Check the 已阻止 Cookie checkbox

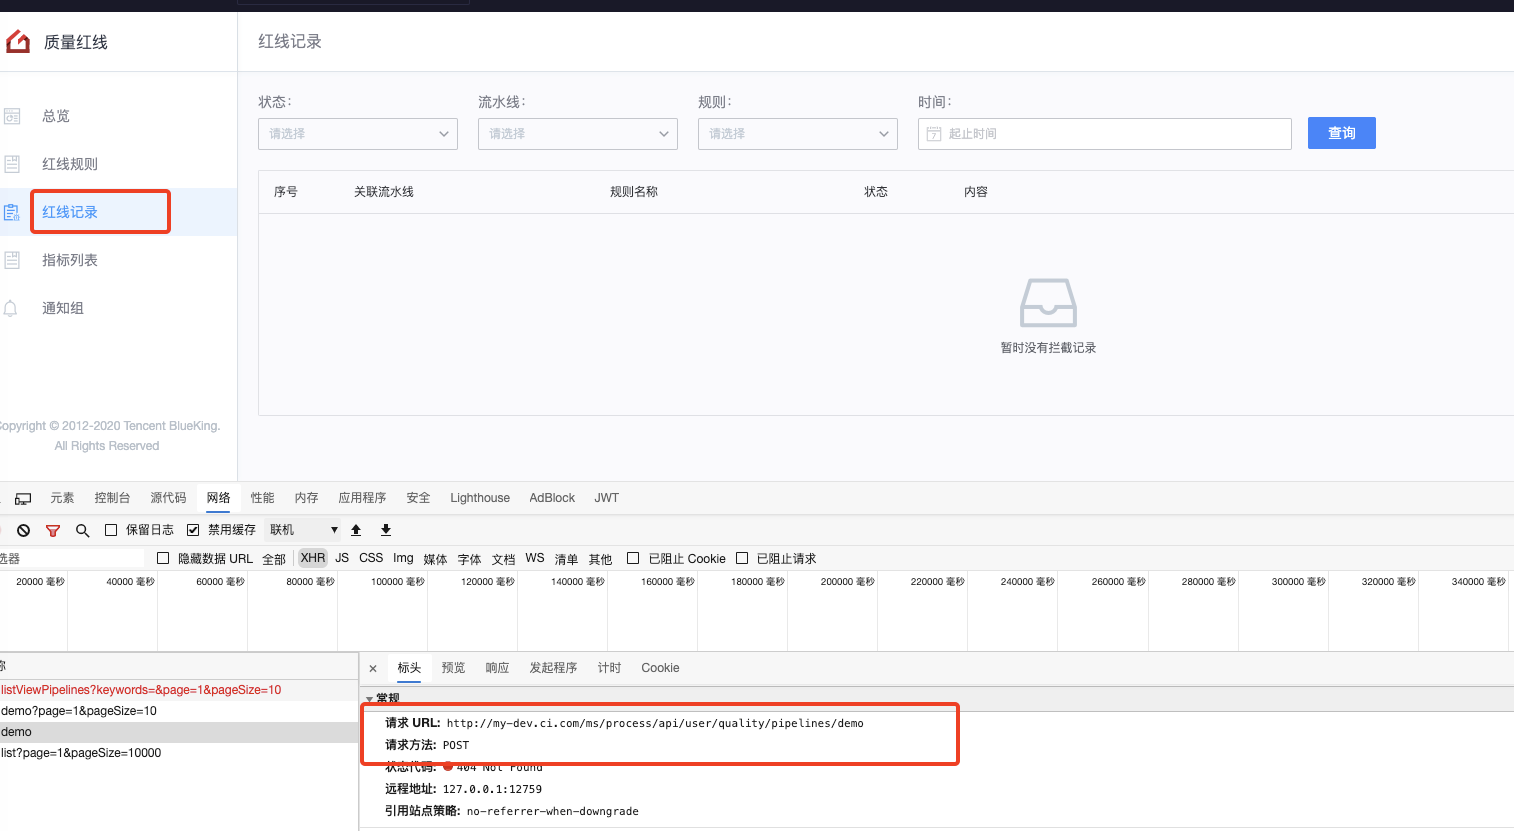point(633,558)
